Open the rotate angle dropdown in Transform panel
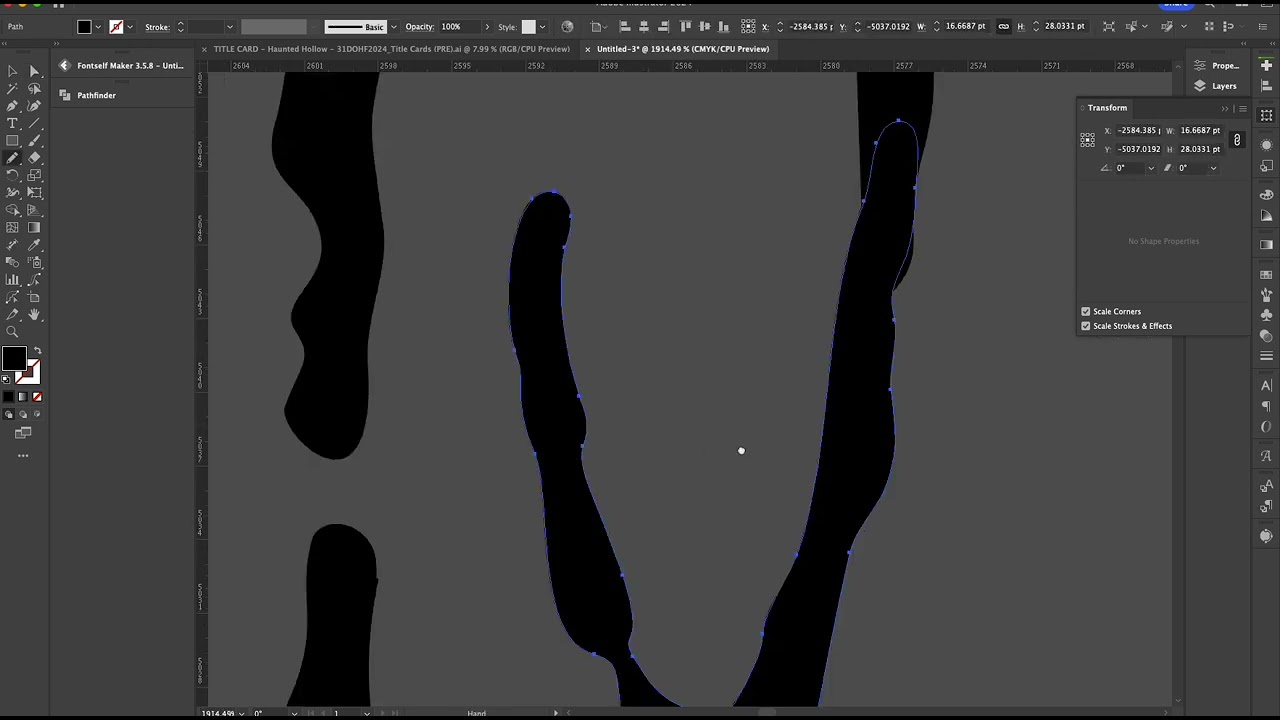 [1150, 168]
